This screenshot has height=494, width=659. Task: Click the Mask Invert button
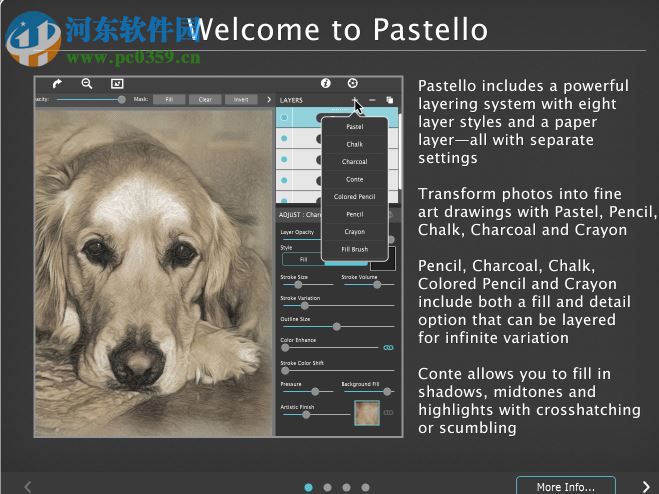coord(240,100)
